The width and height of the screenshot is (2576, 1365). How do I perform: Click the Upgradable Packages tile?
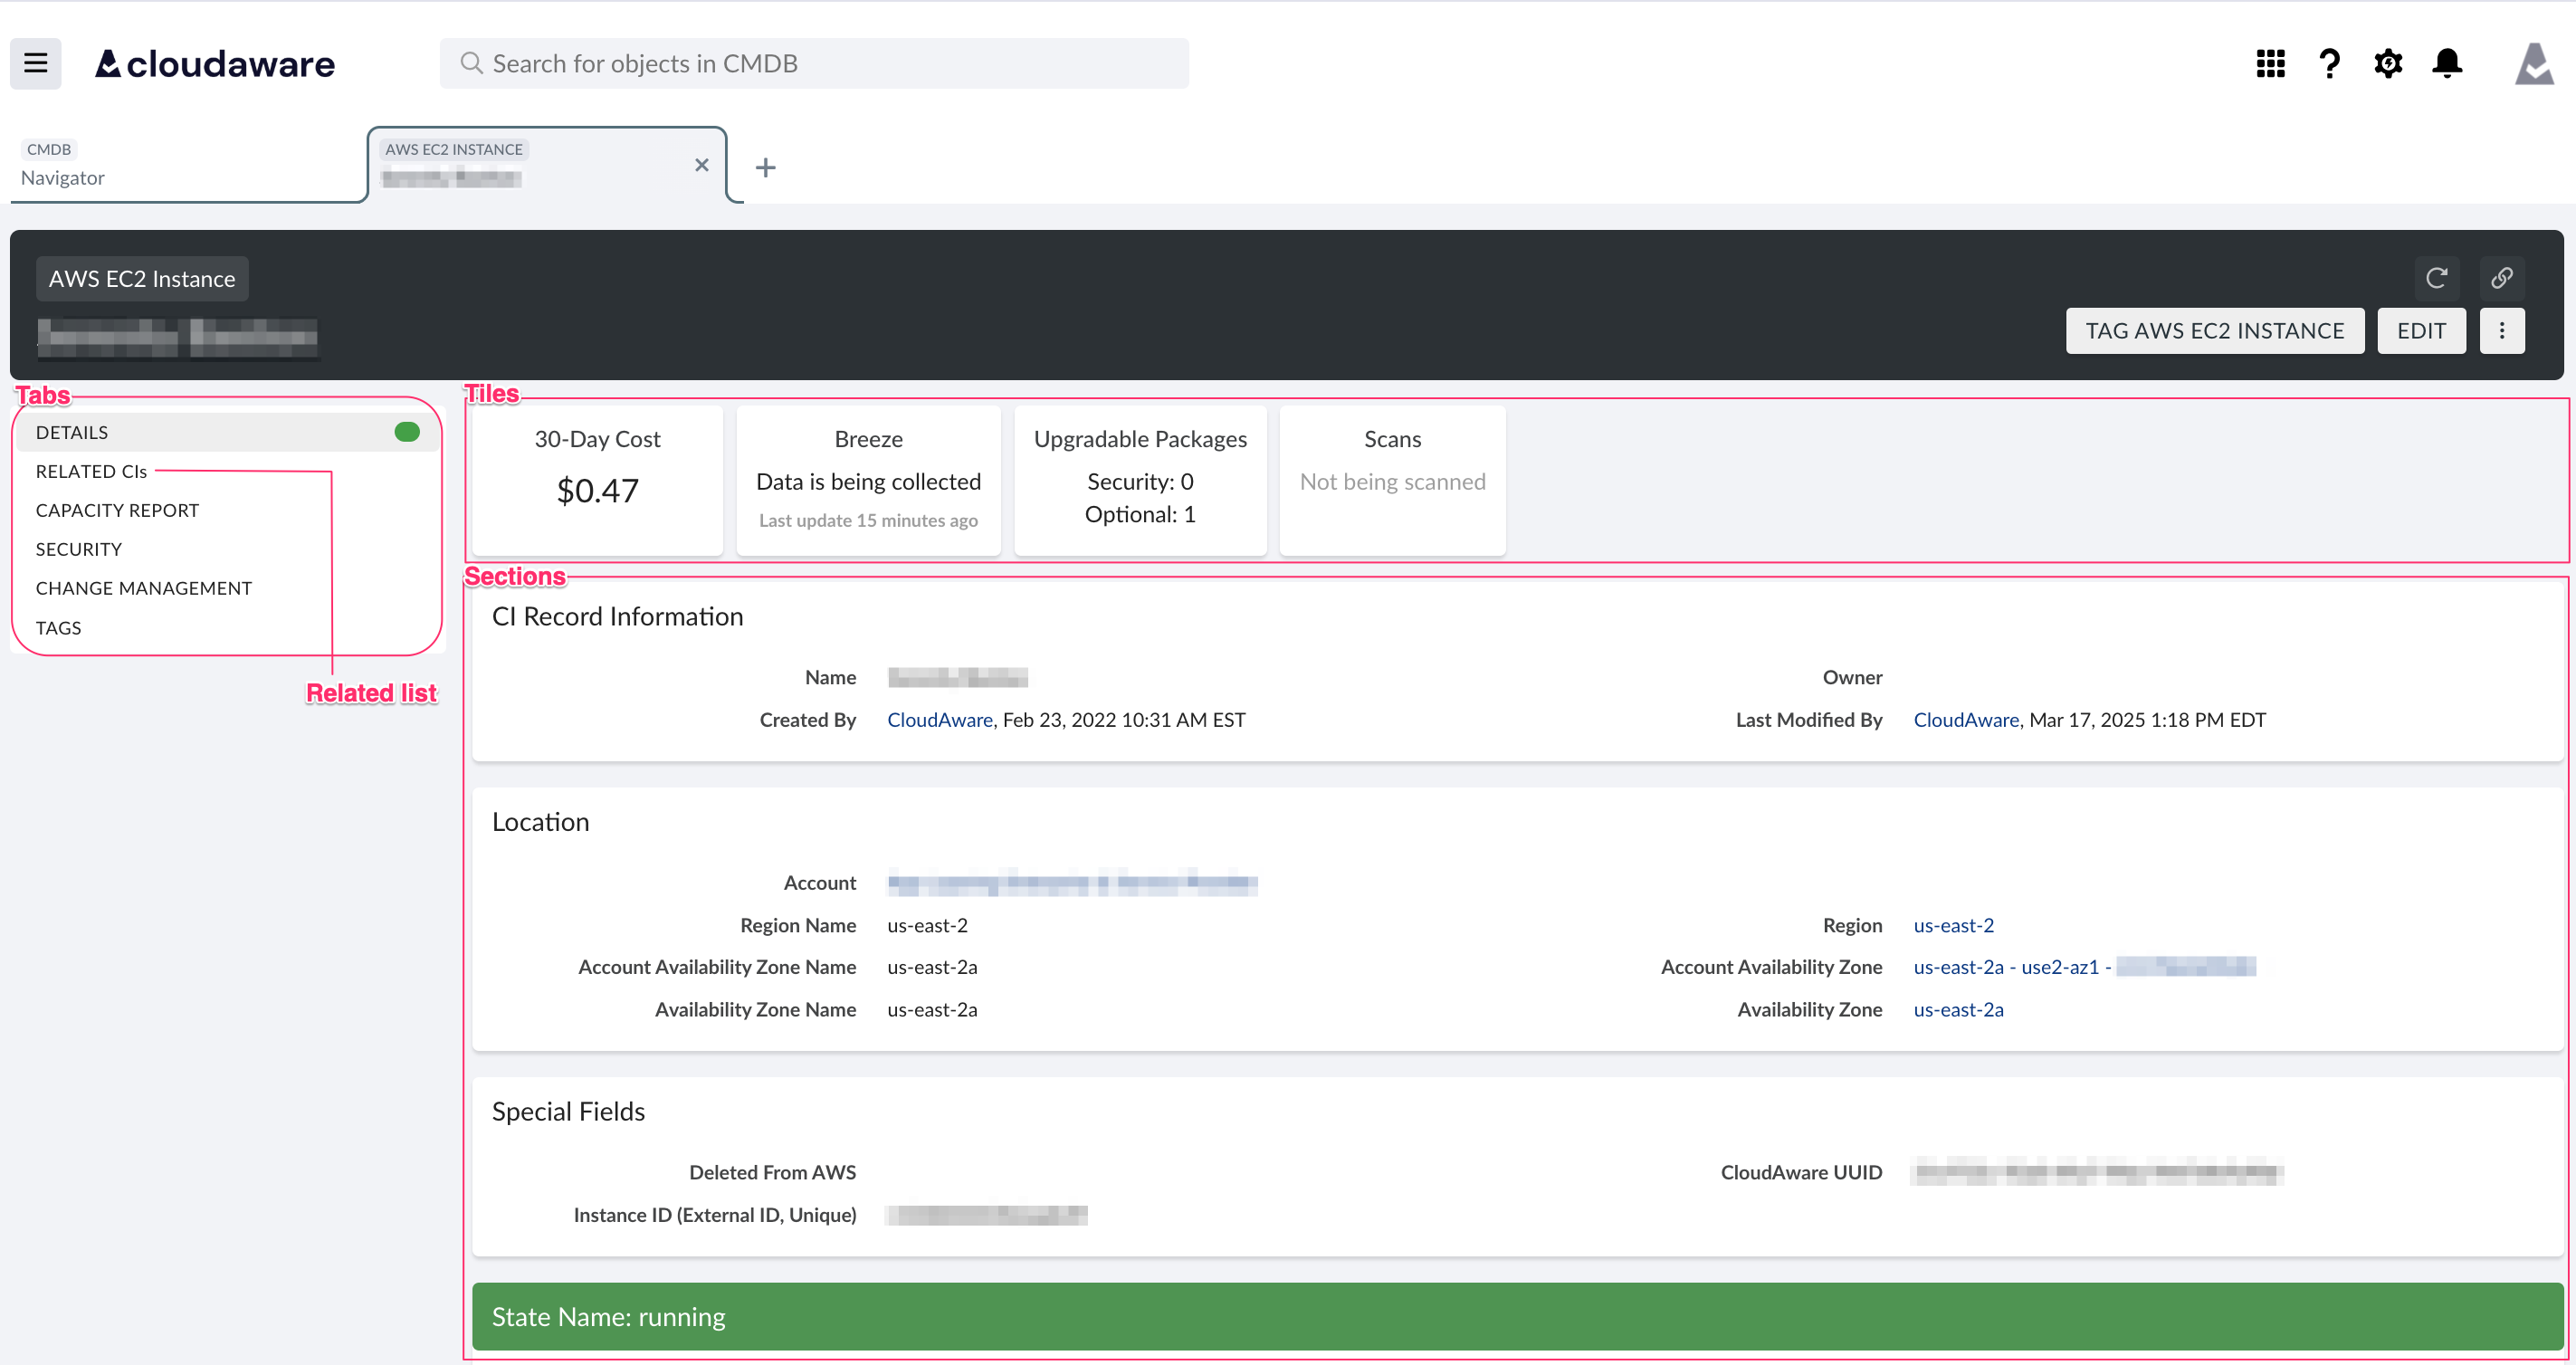pos(1139,478)
